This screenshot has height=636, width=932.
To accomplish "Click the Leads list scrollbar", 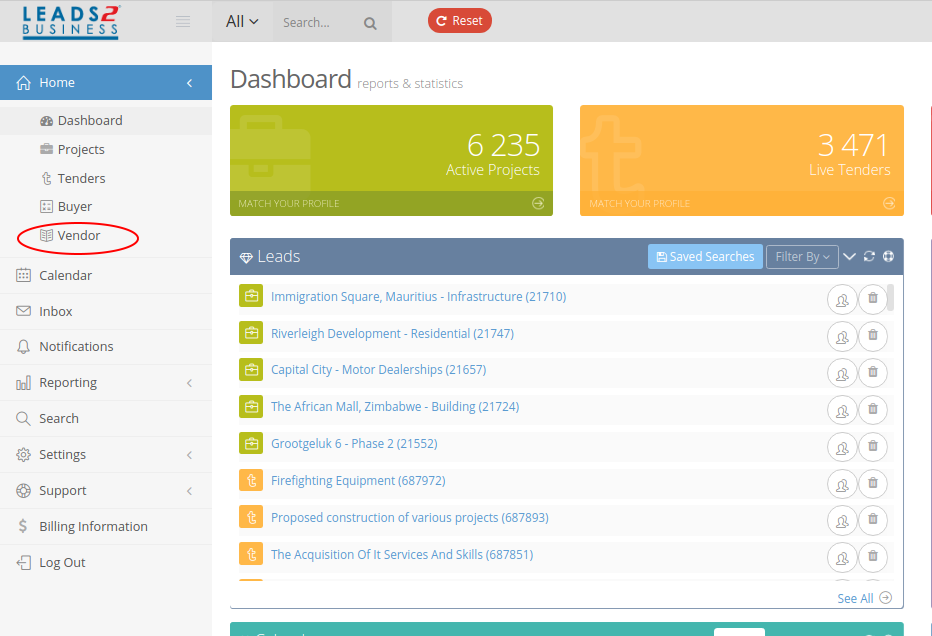I will tap(890, 297).
